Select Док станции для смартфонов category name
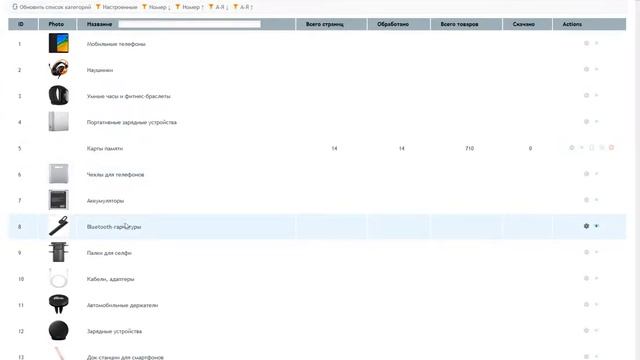The image size is (640, 360). click(125, 357)
